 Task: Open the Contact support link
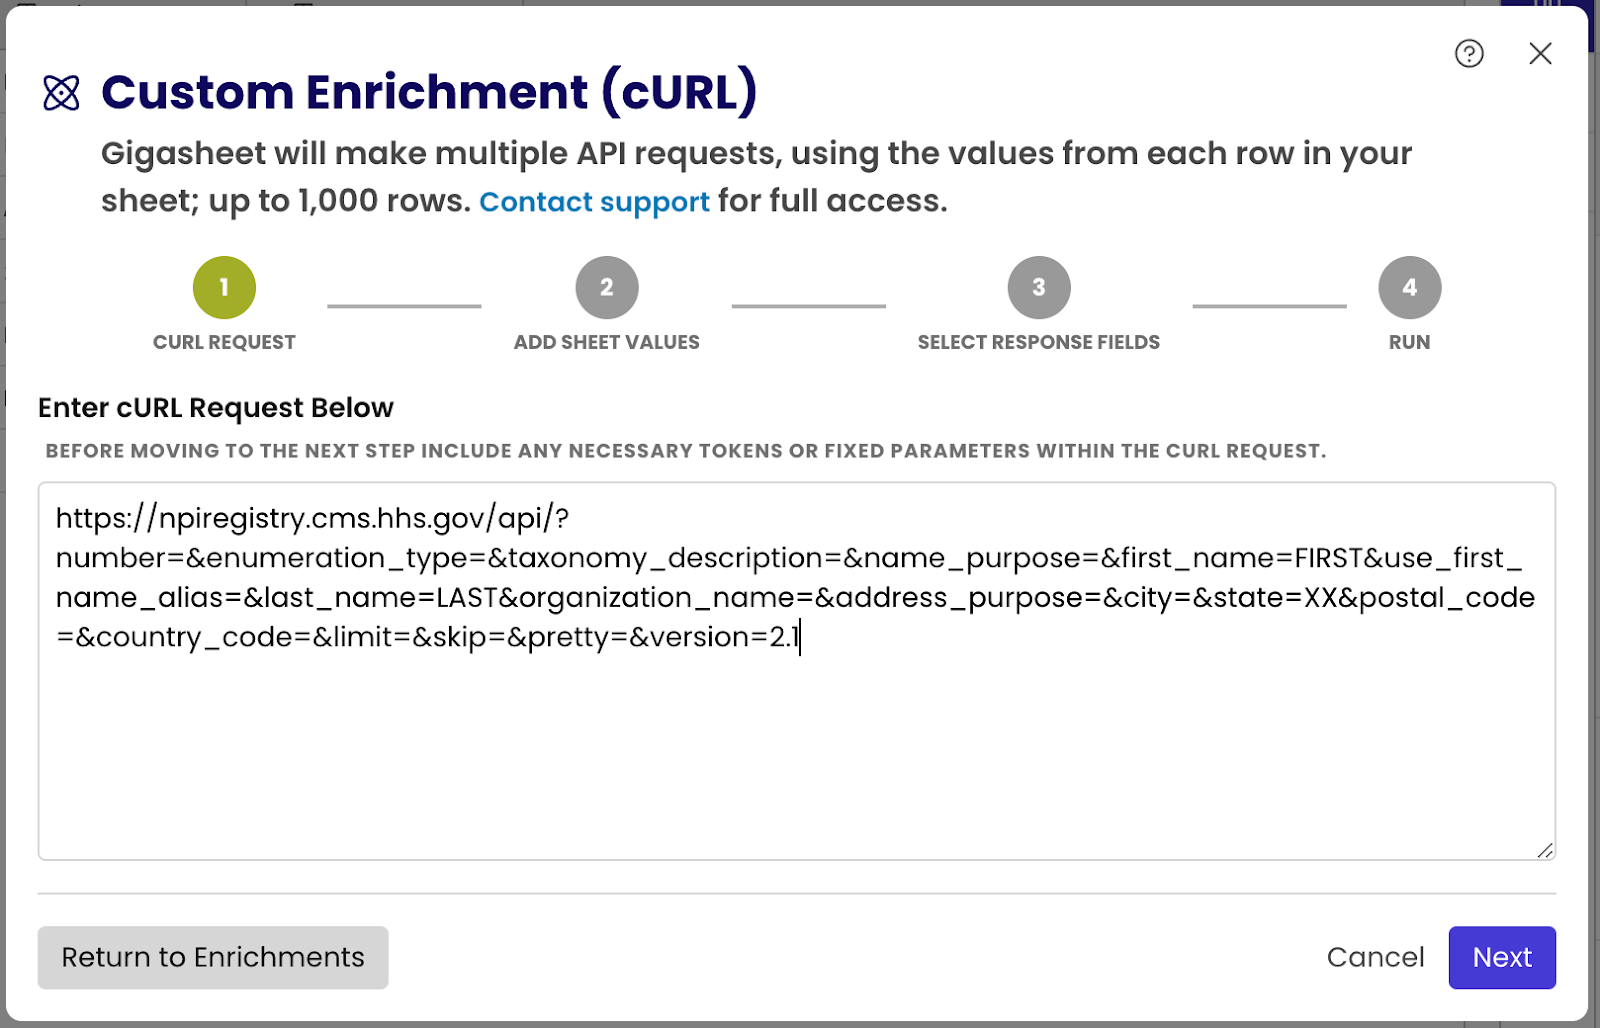(x=595, y=201)
